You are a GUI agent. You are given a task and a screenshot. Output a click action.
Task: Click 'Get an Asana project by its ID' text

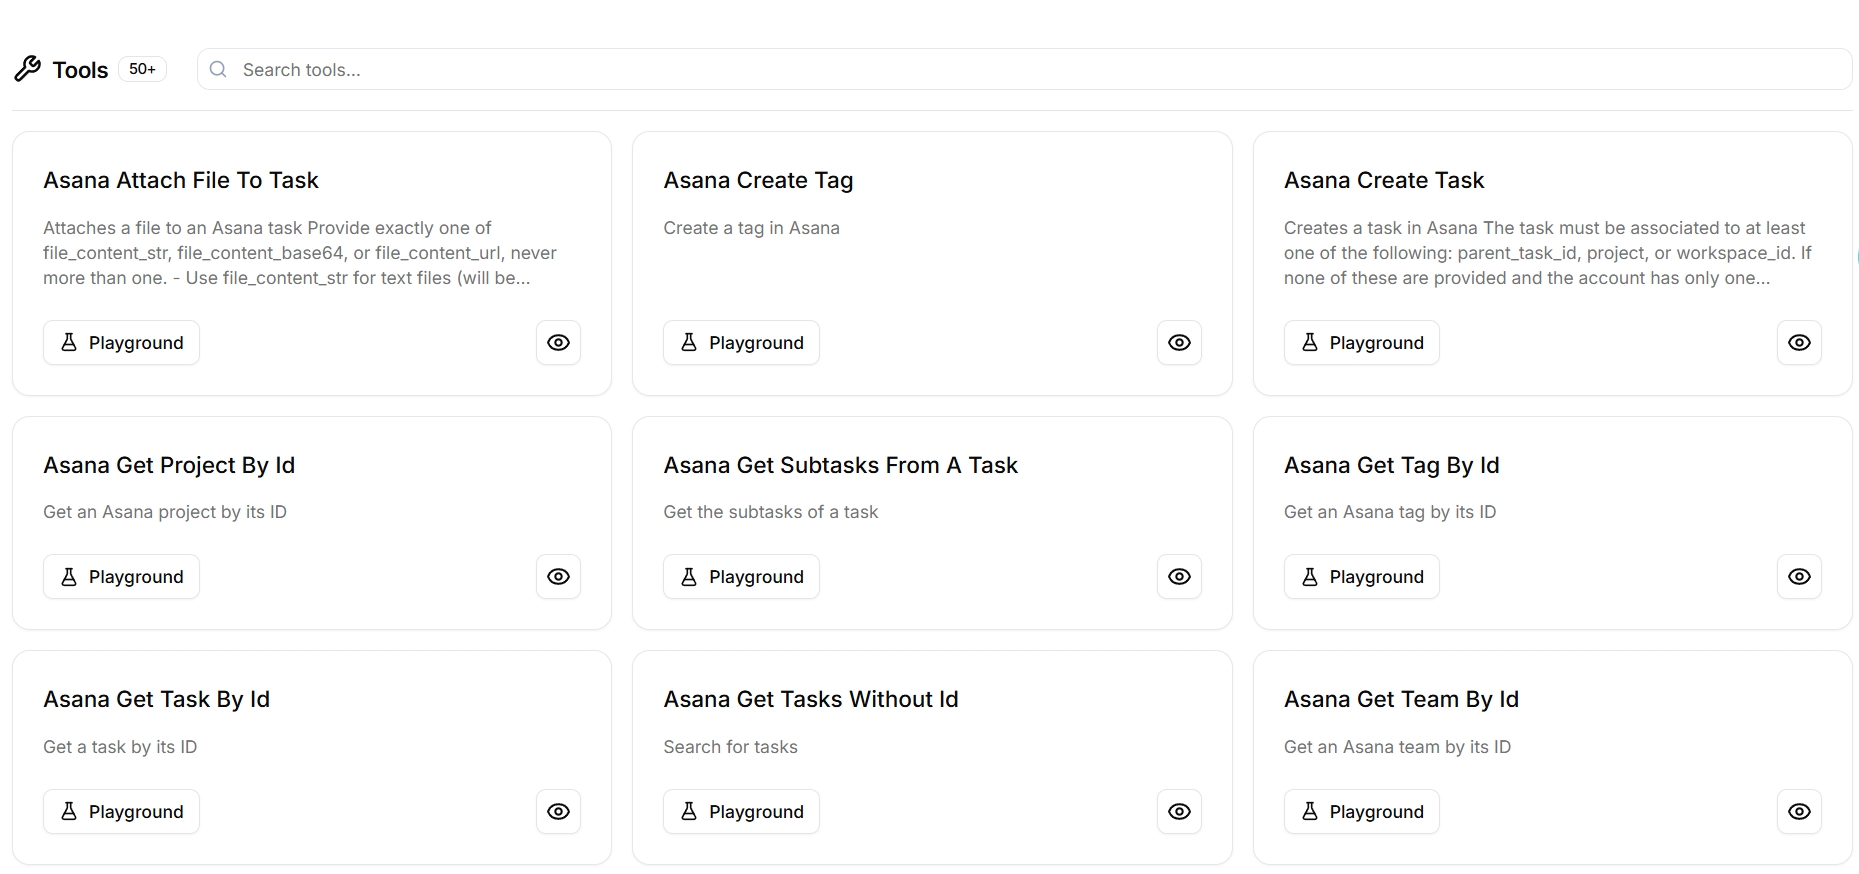click(165, 512)
